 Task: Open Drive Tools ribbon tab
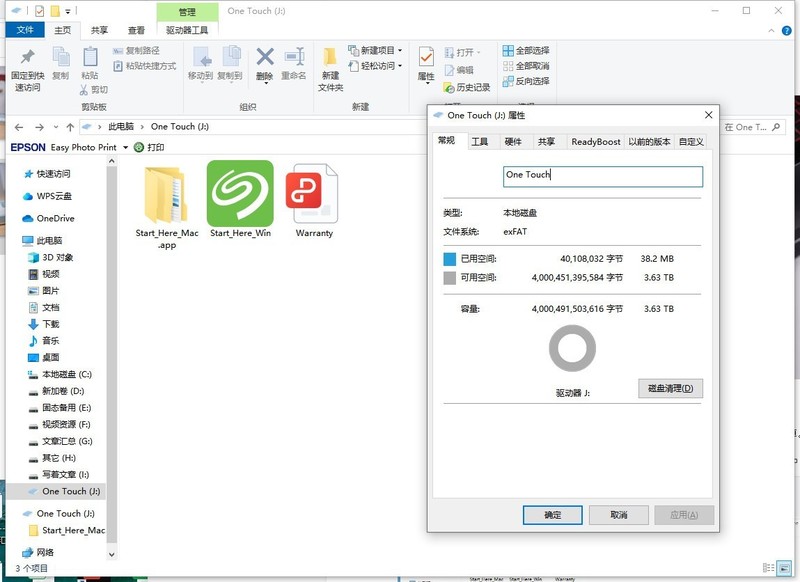pos(187,30)
